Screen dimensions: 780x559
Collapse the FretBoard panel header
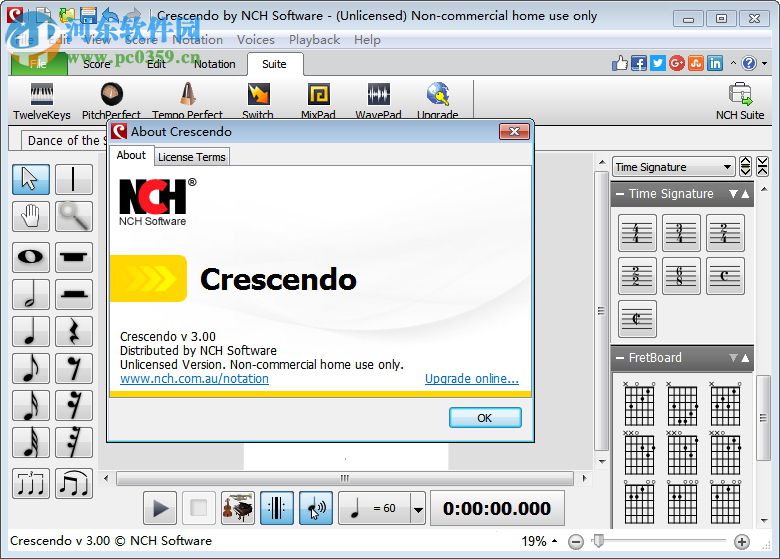click(620, 358)
